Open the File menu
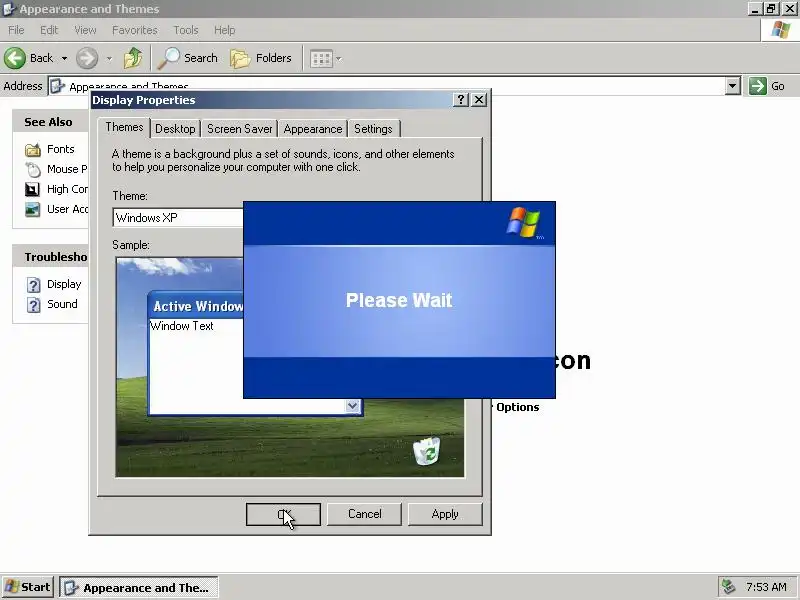This screenshot has height=600, width=800. point(16,30)
